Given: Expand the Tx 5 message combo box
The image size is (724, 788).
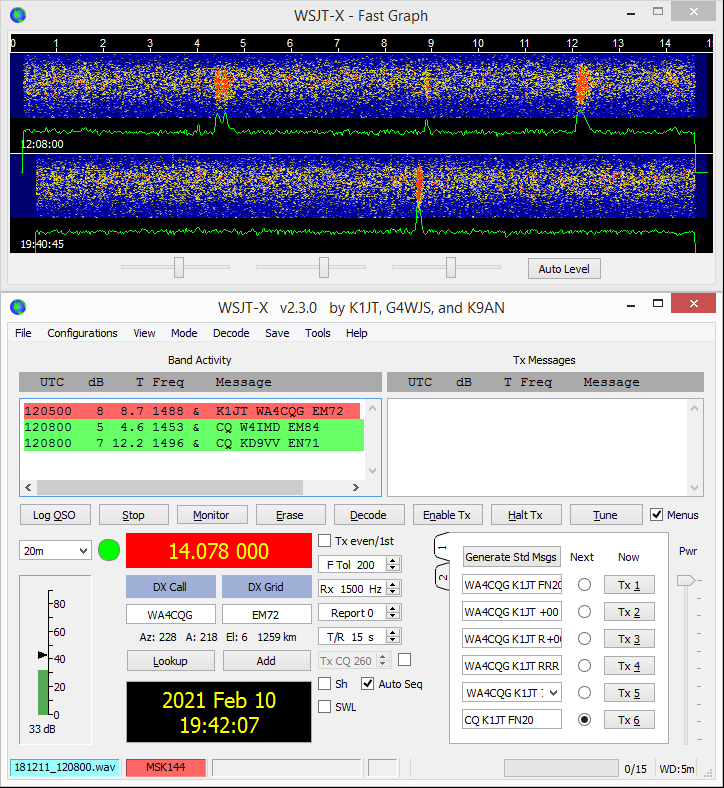Looking at the screenshot, I should (554, 692).
